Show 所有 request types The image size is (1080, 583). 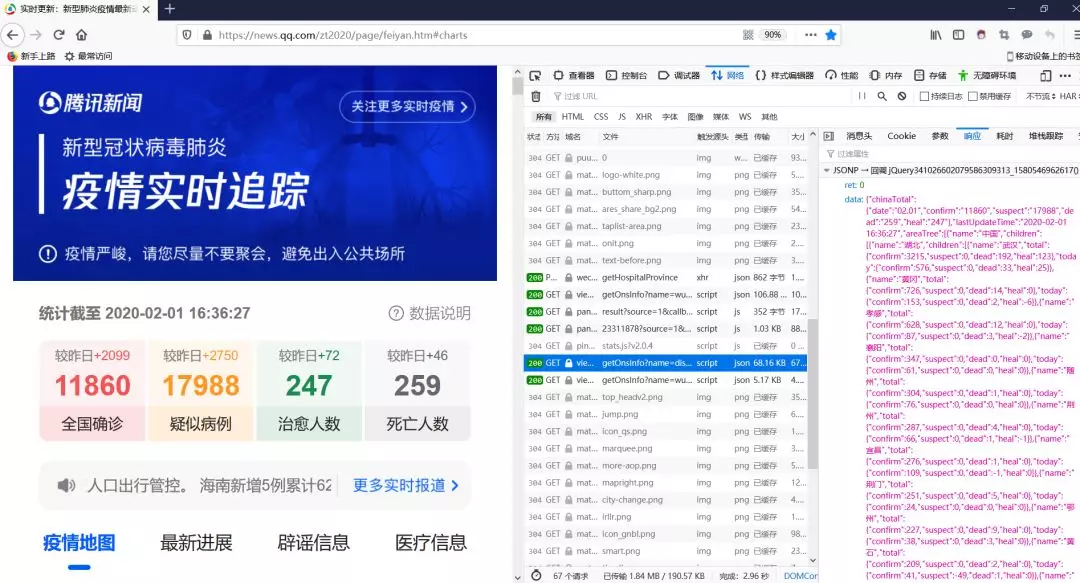pos(544,116)
